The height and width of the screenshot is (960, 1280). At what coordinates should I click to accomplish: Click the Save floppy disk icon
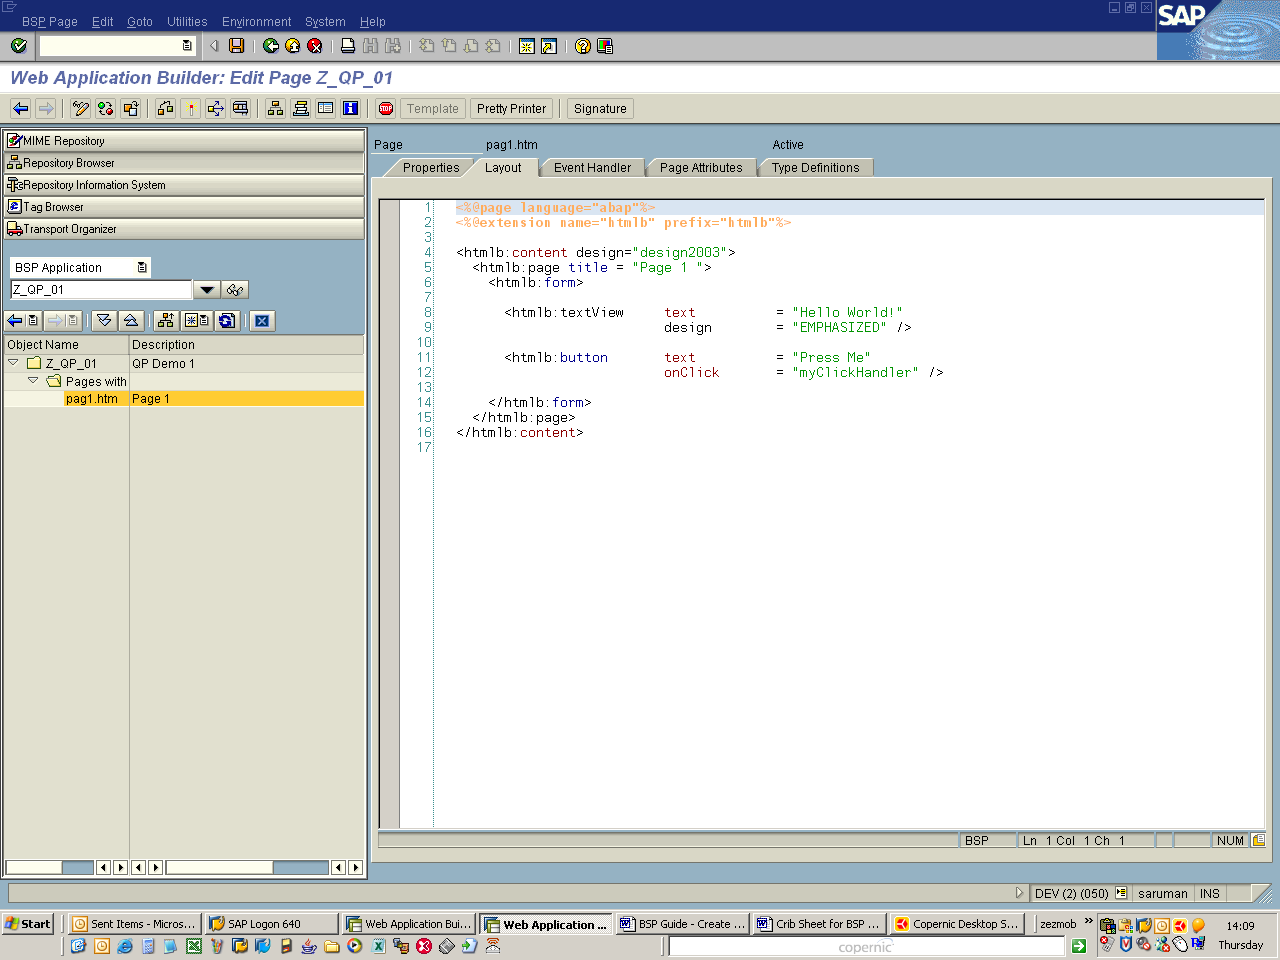[x=237, y=46]
